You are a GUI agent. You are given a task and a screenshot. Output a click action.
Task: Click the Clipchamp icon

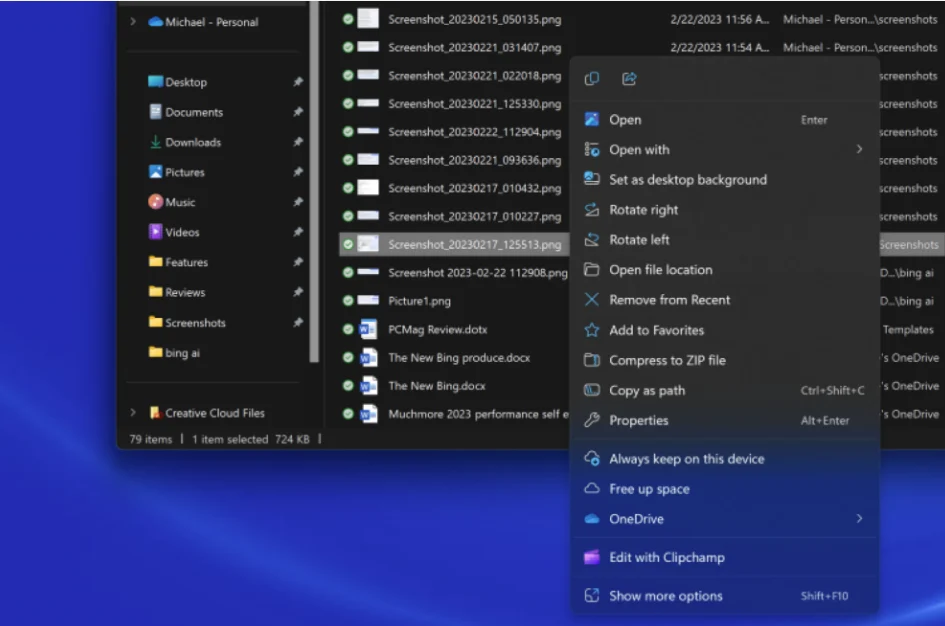click(592, 557)
